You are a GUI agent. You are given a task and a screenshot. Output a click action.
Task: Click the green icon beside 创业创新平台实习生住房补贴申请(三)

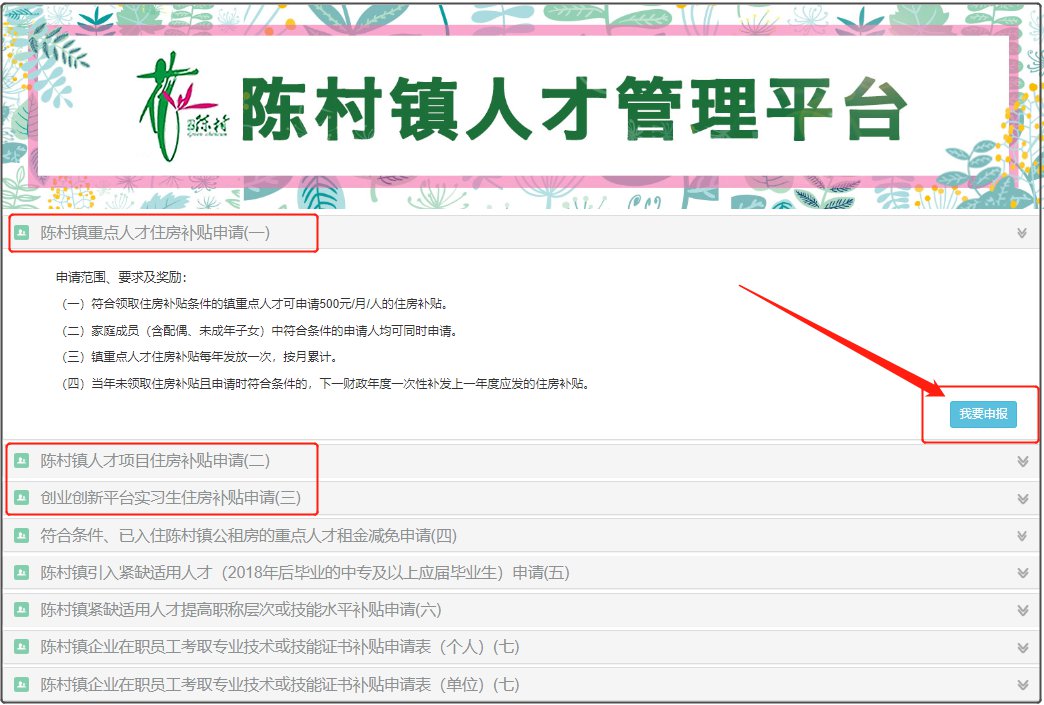[22, 498]
